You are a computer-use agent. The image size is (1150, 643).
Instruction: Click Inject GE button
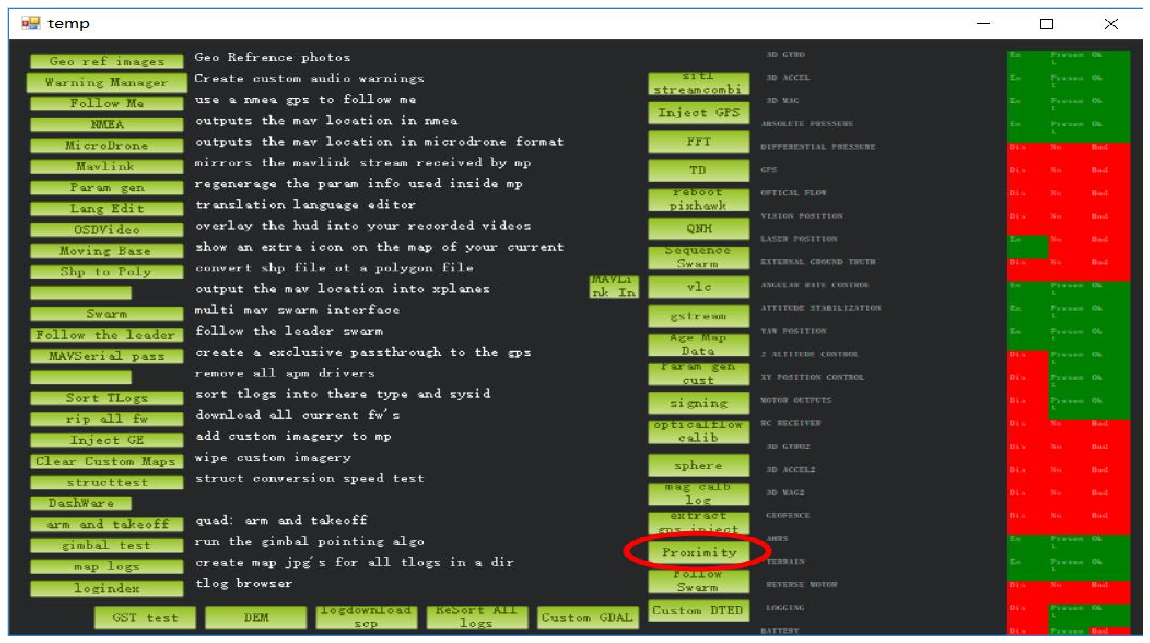coord(106,440)
